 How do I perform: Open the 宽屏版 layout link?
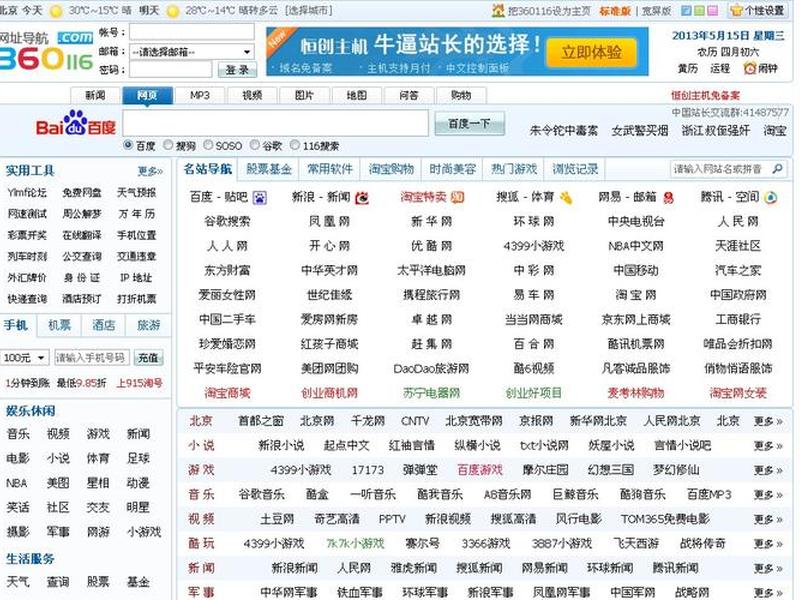(656, 11)
